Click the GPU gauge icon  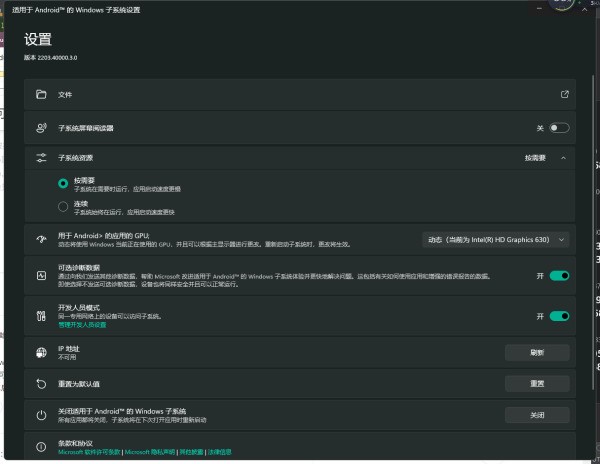41,239
